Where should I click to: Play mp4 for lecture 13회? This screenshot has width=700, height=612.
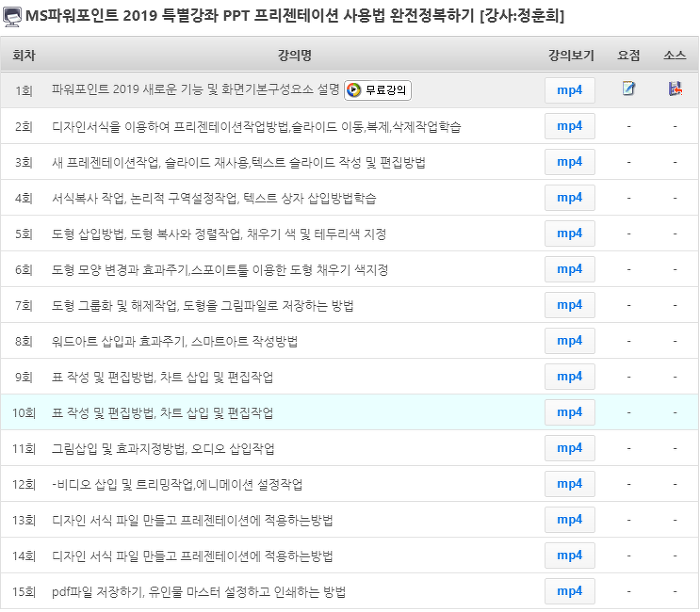(570, 520)
